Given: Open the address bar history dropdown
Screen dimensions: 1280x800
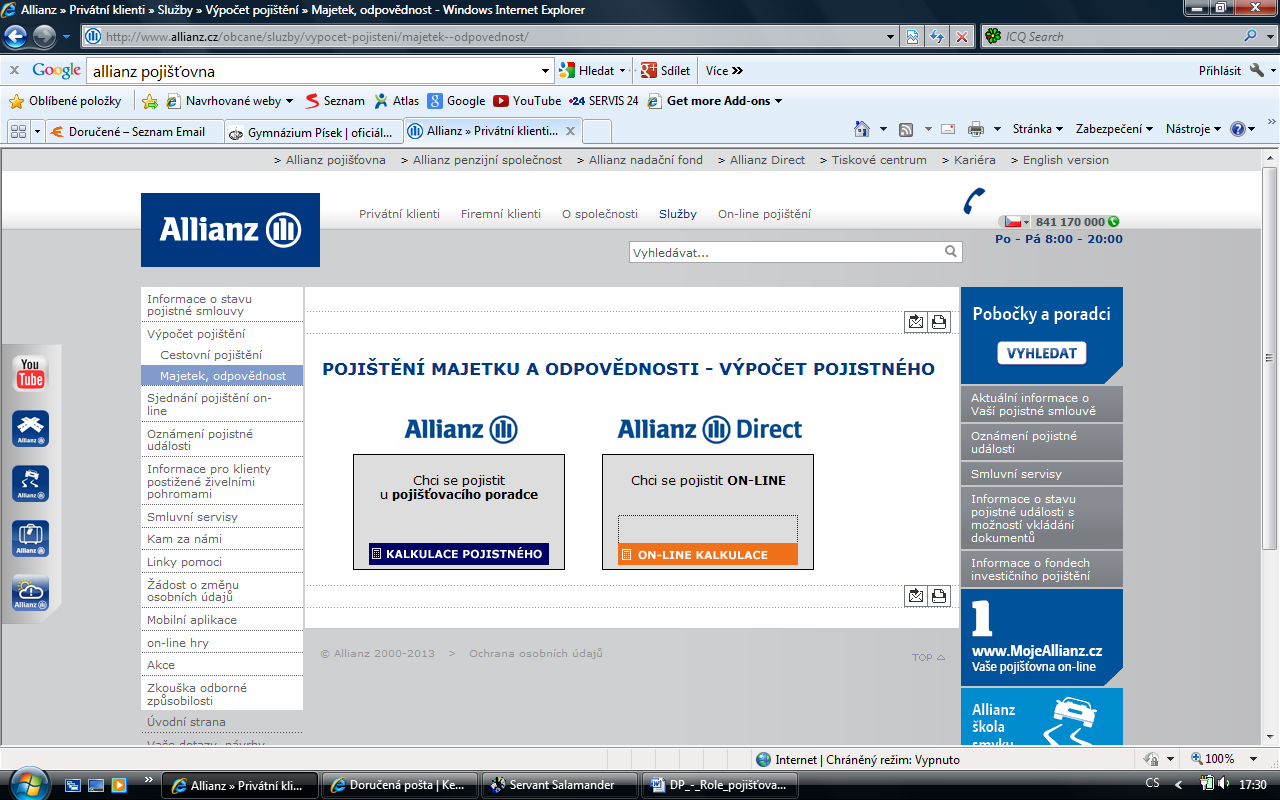Looking at the screenshot, I should click(892, 37).
